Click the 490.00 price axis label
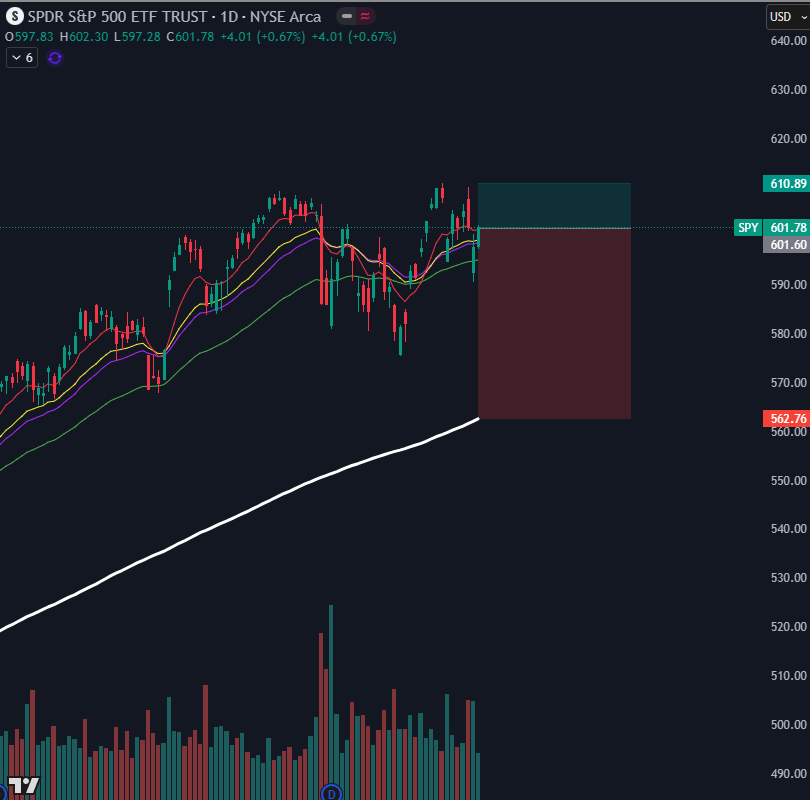This screenshot has height=800, width=810. (788, 774)
